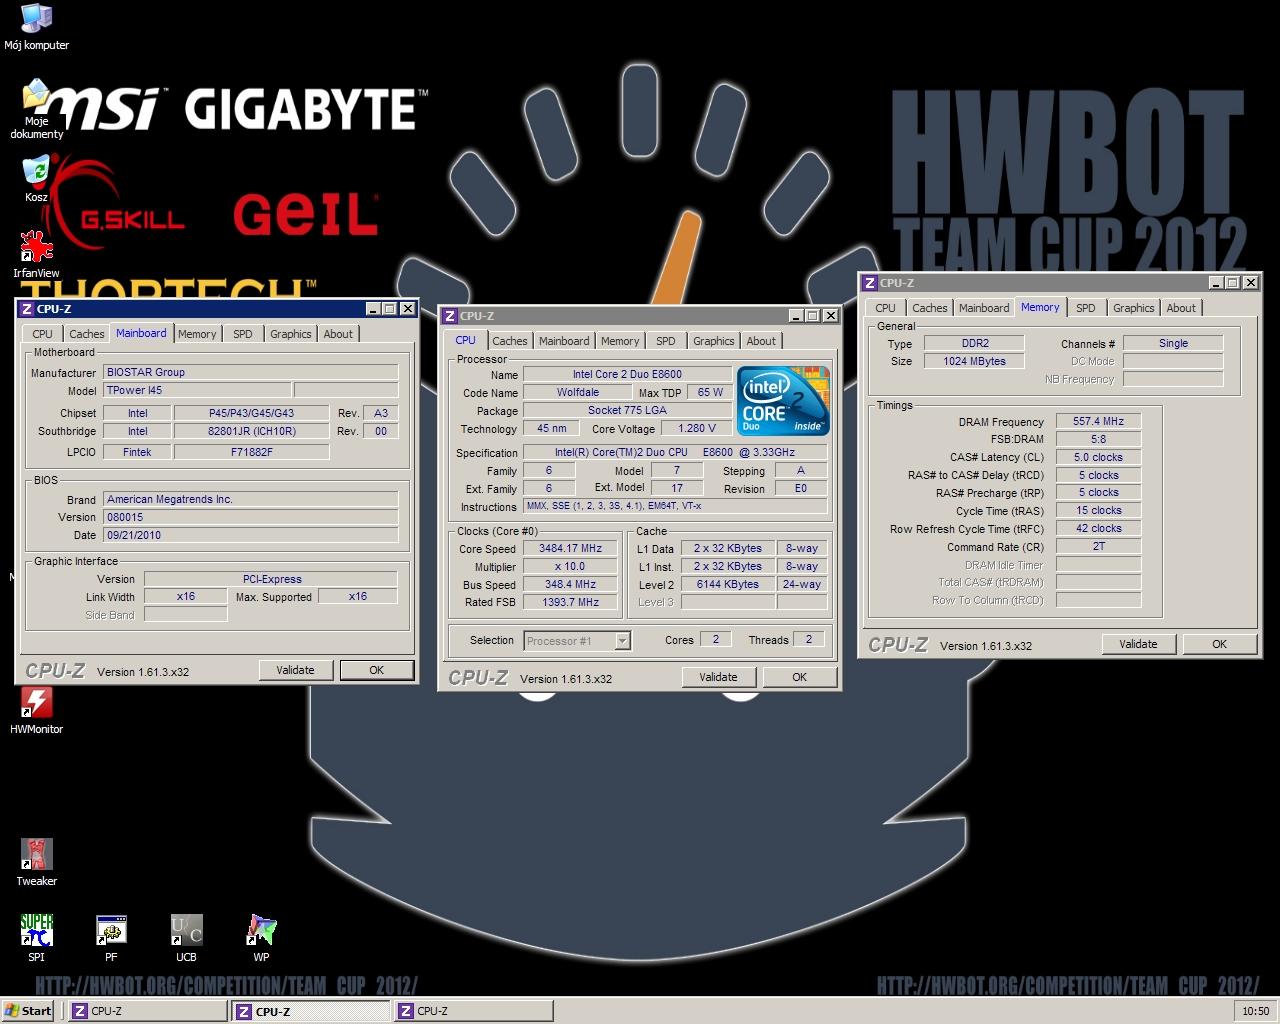1280x1024 pixels.
Task: Activate the third CPU-Z taskbar button
Action: pyautogui.click(x=473, y=1011)
